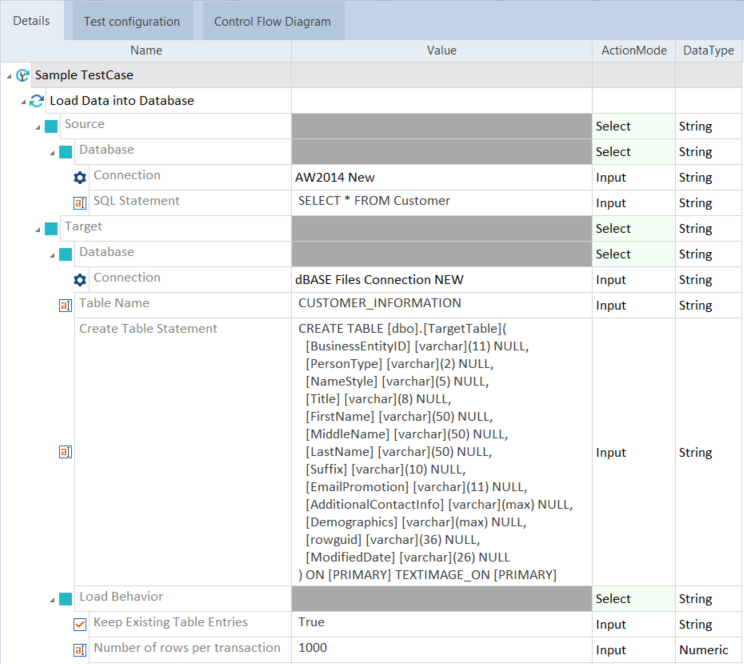Viewport: 744px width, 664px height.
Task: Click the ActionMode column header
Action: coord(633,50)
